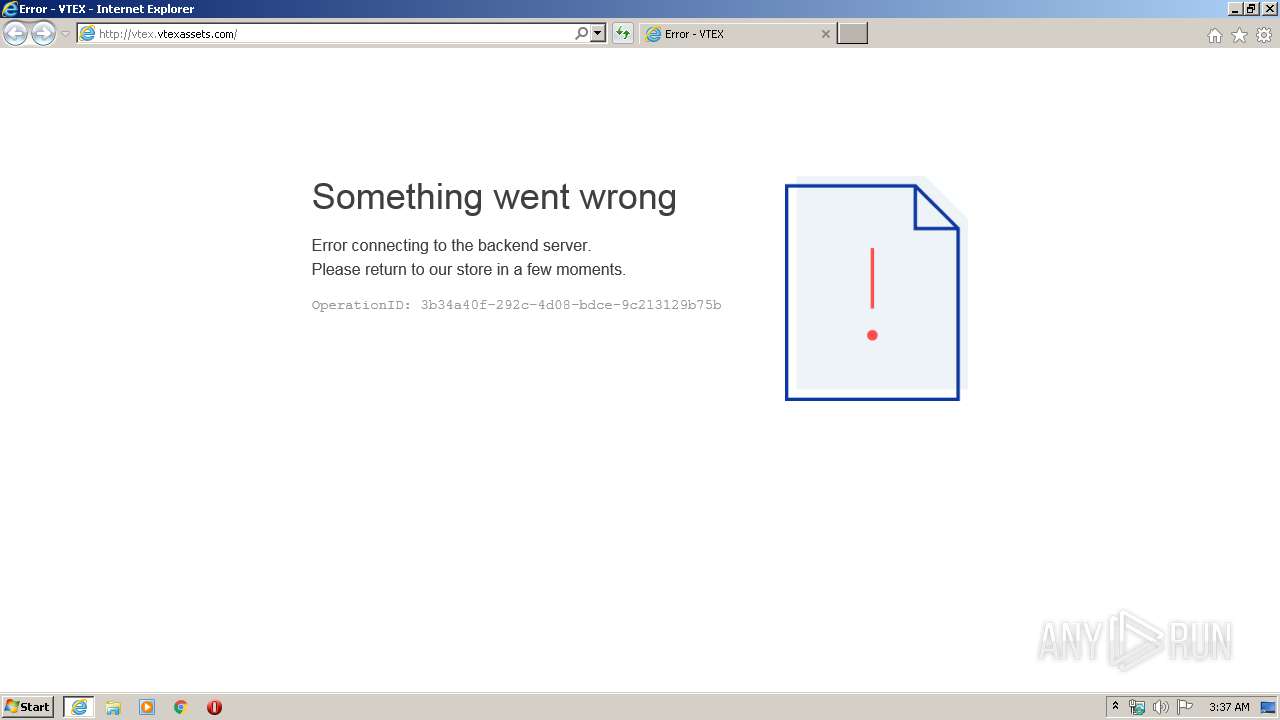
Task: Select the Error - VTEX tab
Action: (738, 34)
